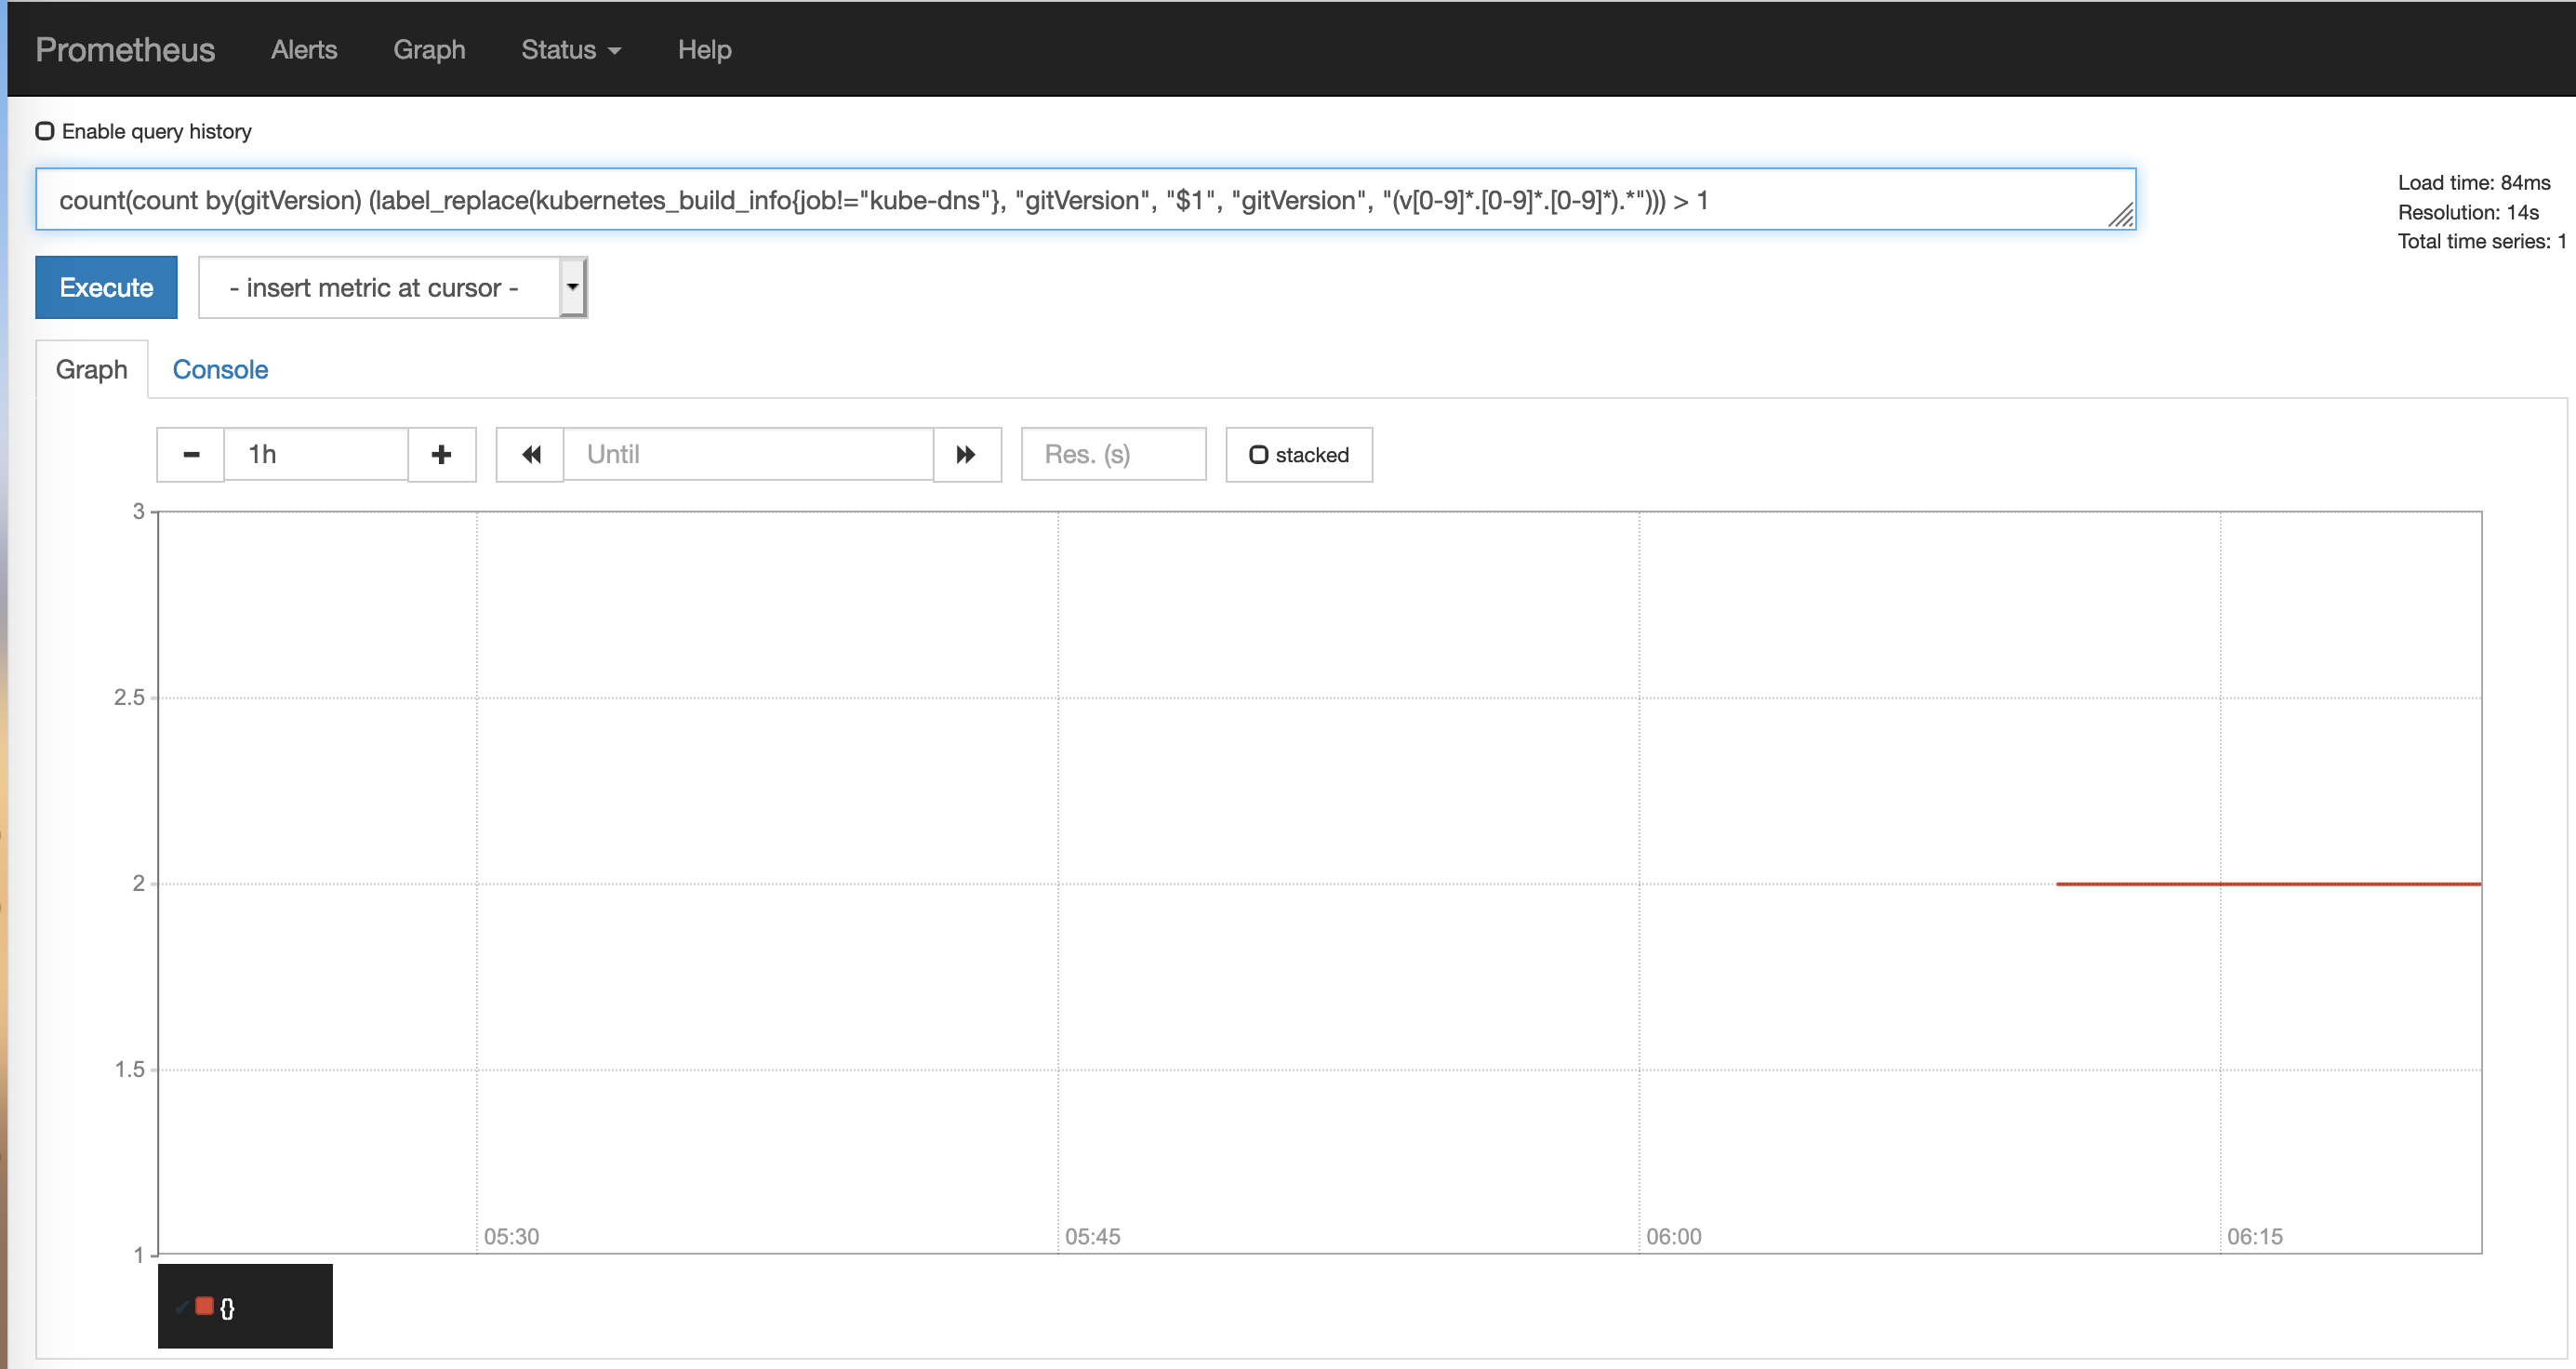2576x1369 pixels.
Task: Click the minus icon to decrease range
Action: pos(191,455)
